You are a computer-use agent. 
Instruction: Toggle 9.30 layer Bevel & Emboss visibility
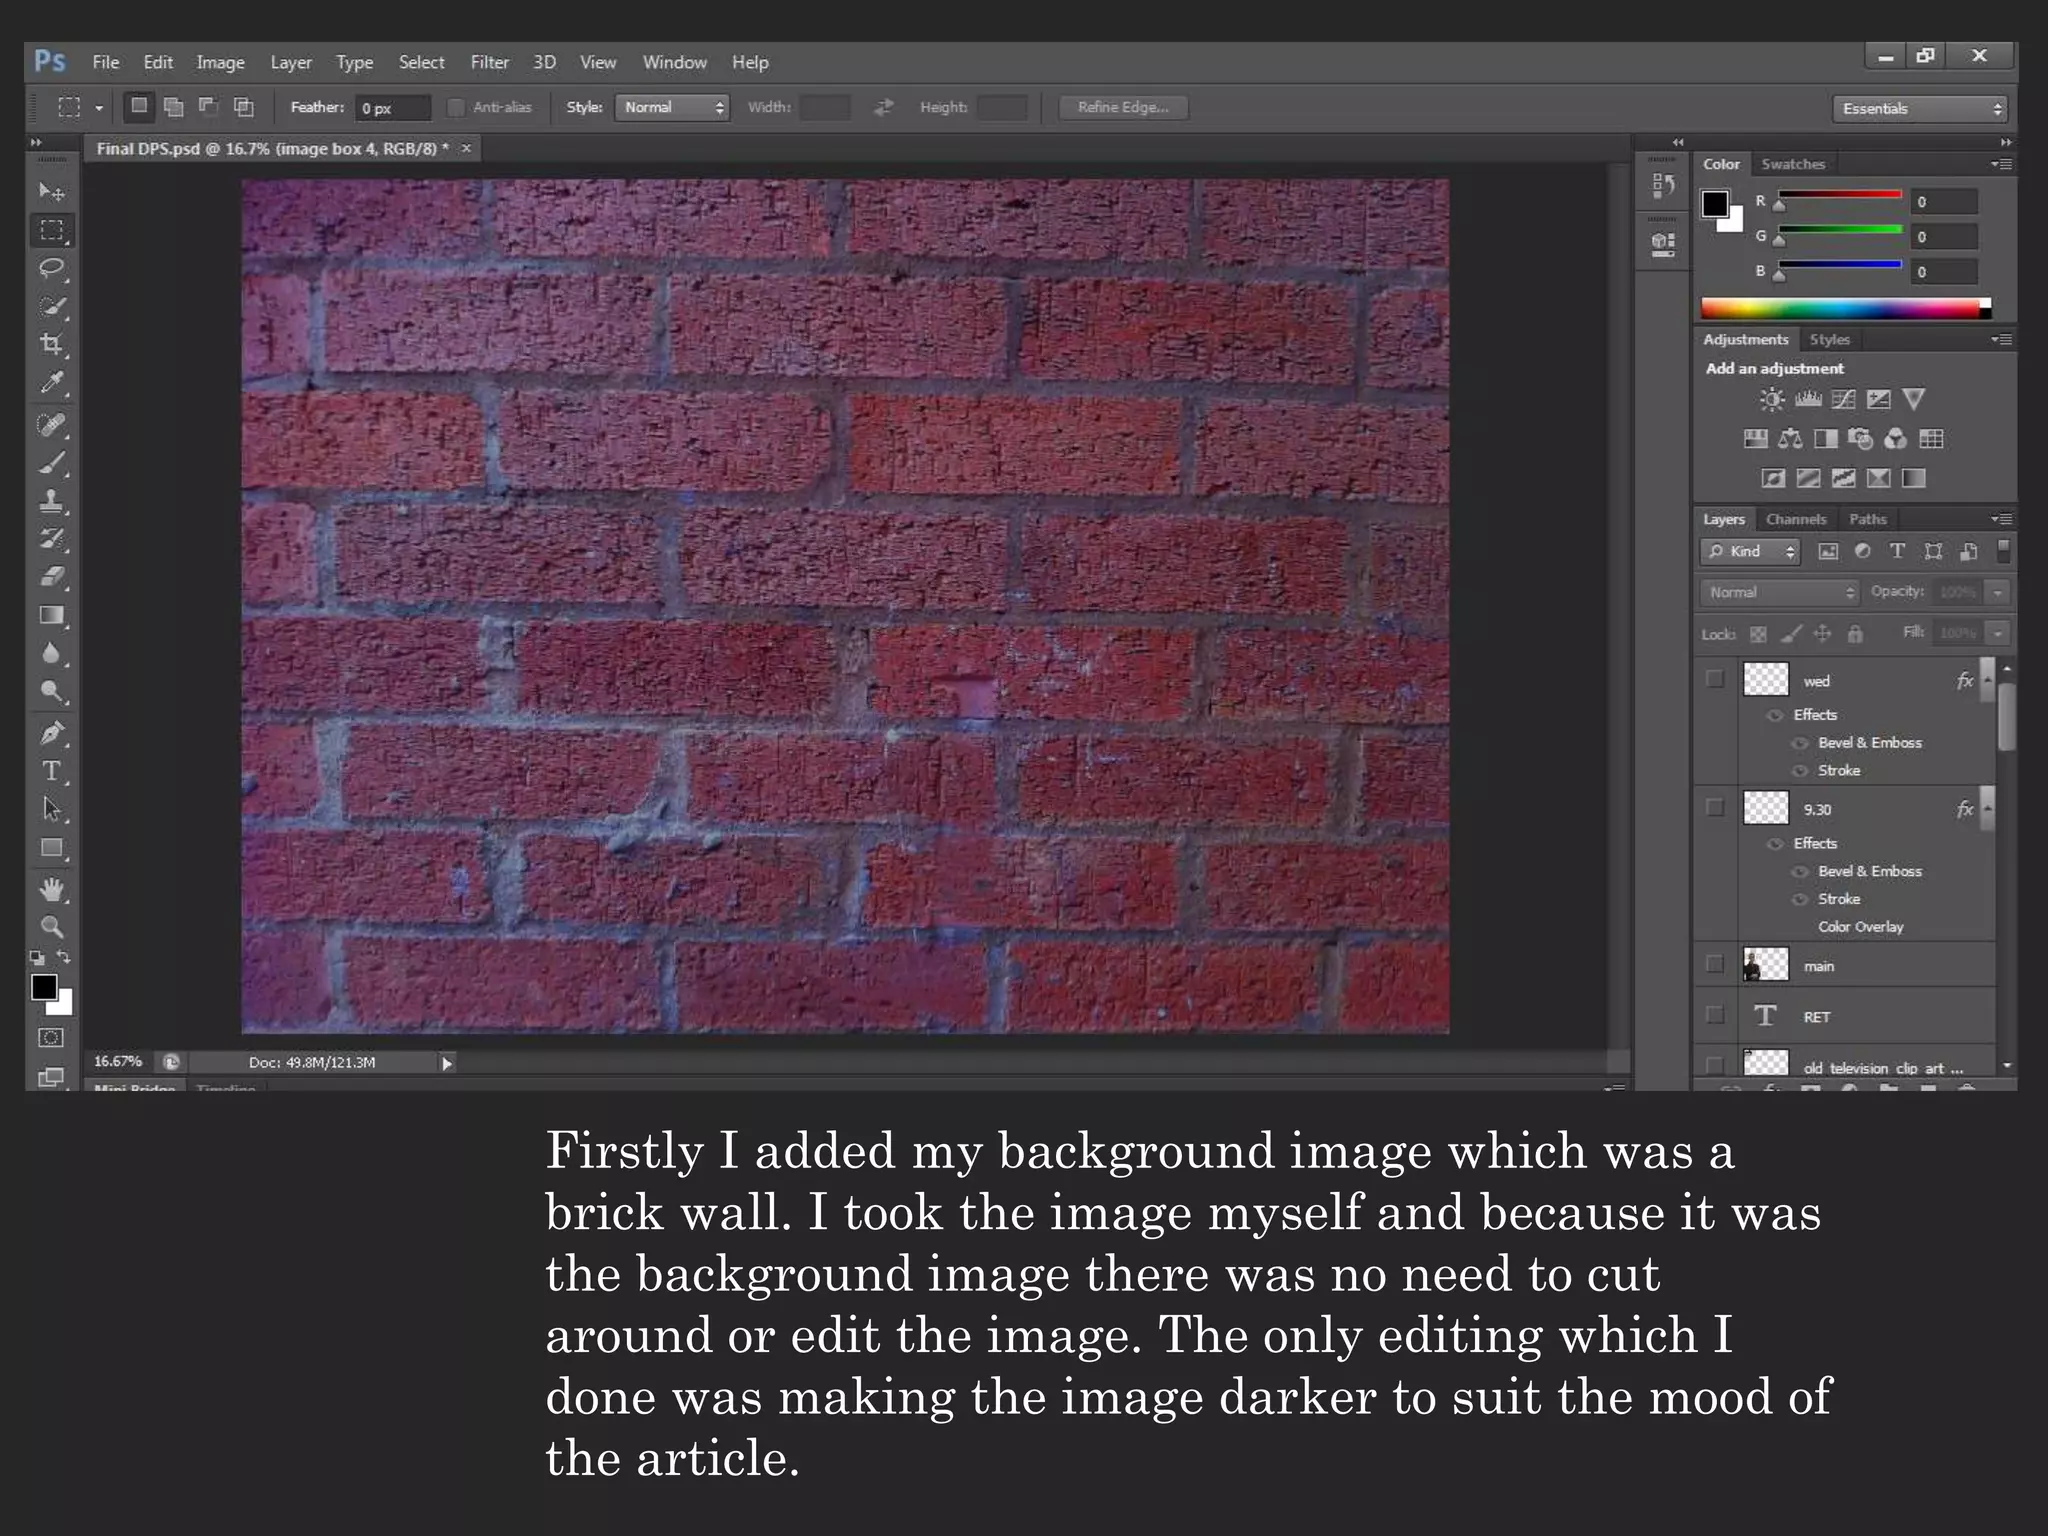click(1800, 872)
